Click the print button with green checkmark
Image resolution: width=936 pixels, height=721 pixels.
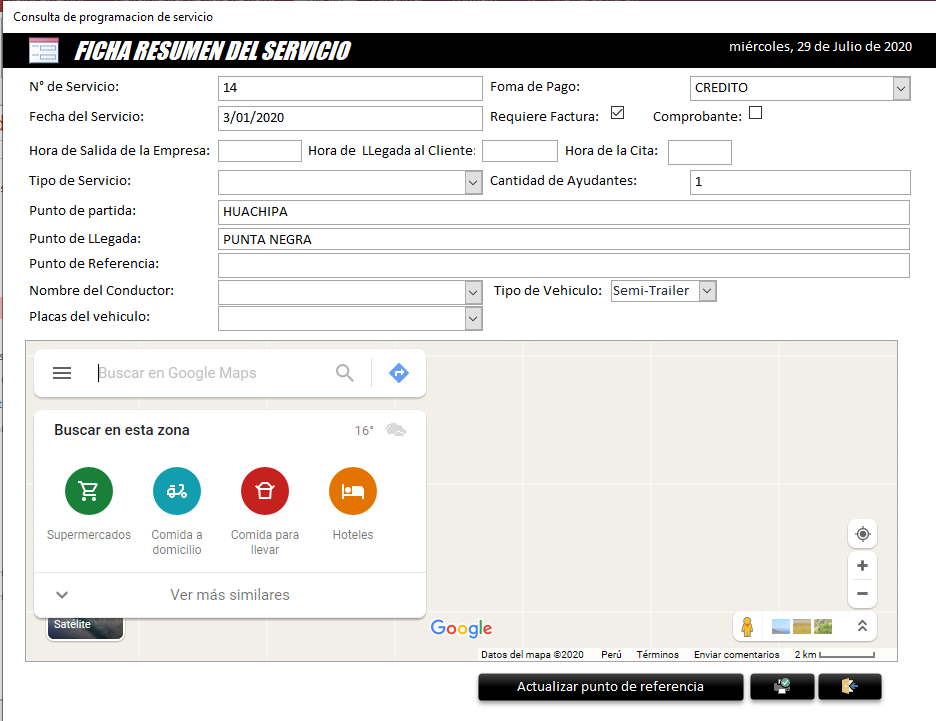click(x=782, y=687)
